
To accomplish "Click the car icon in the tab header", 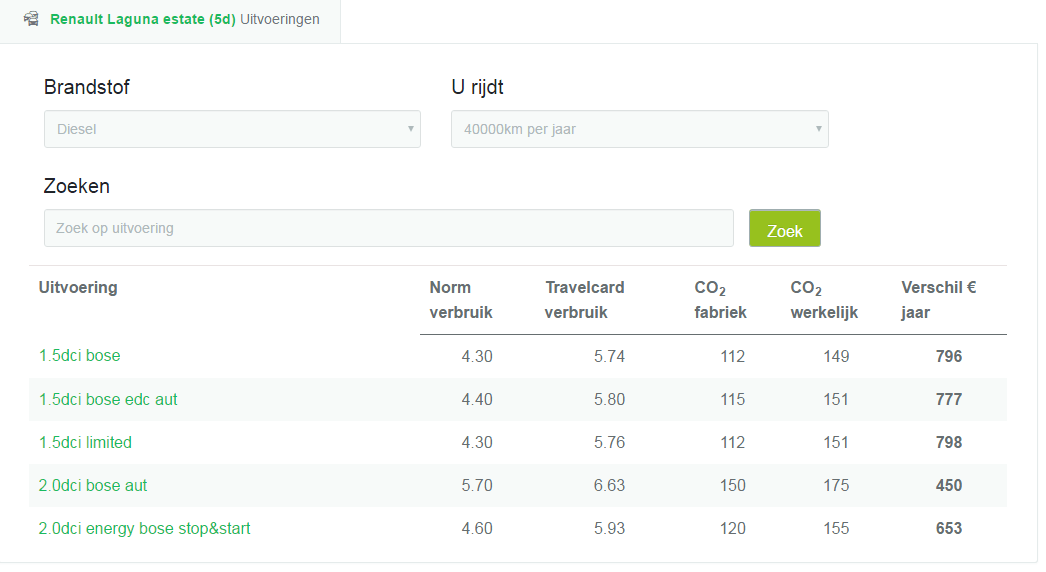I will coord(32,19).
